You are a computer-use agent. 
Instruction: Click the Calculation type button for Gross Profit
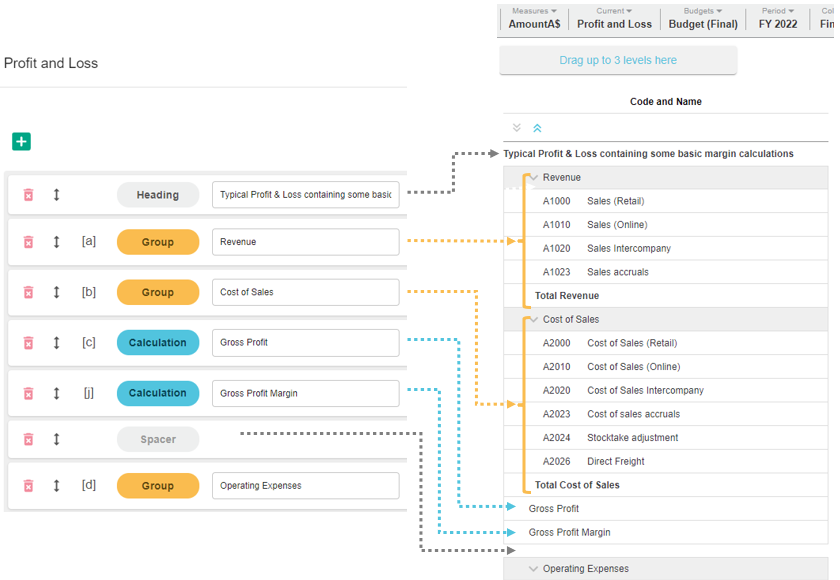(x=158, y=343)
